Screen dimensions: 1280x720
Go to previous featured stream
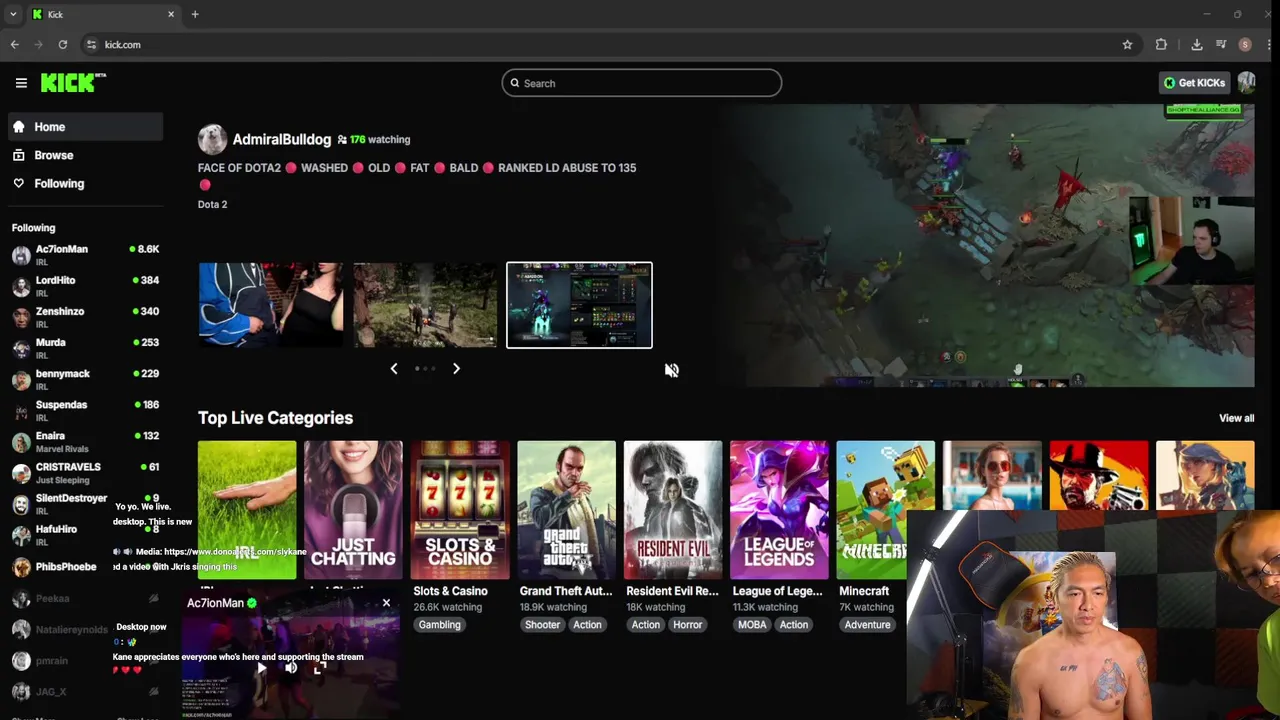(394, 368)
